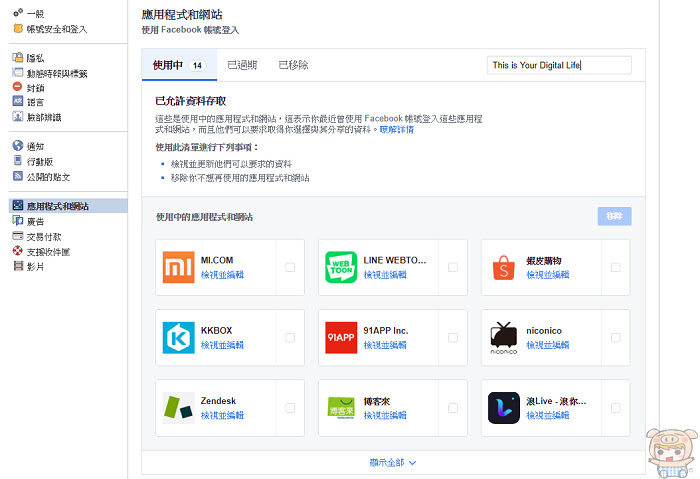Click the 公開的貼文 feed icon
The width and height of the screenshot is (700, 479).
point(18,176)
